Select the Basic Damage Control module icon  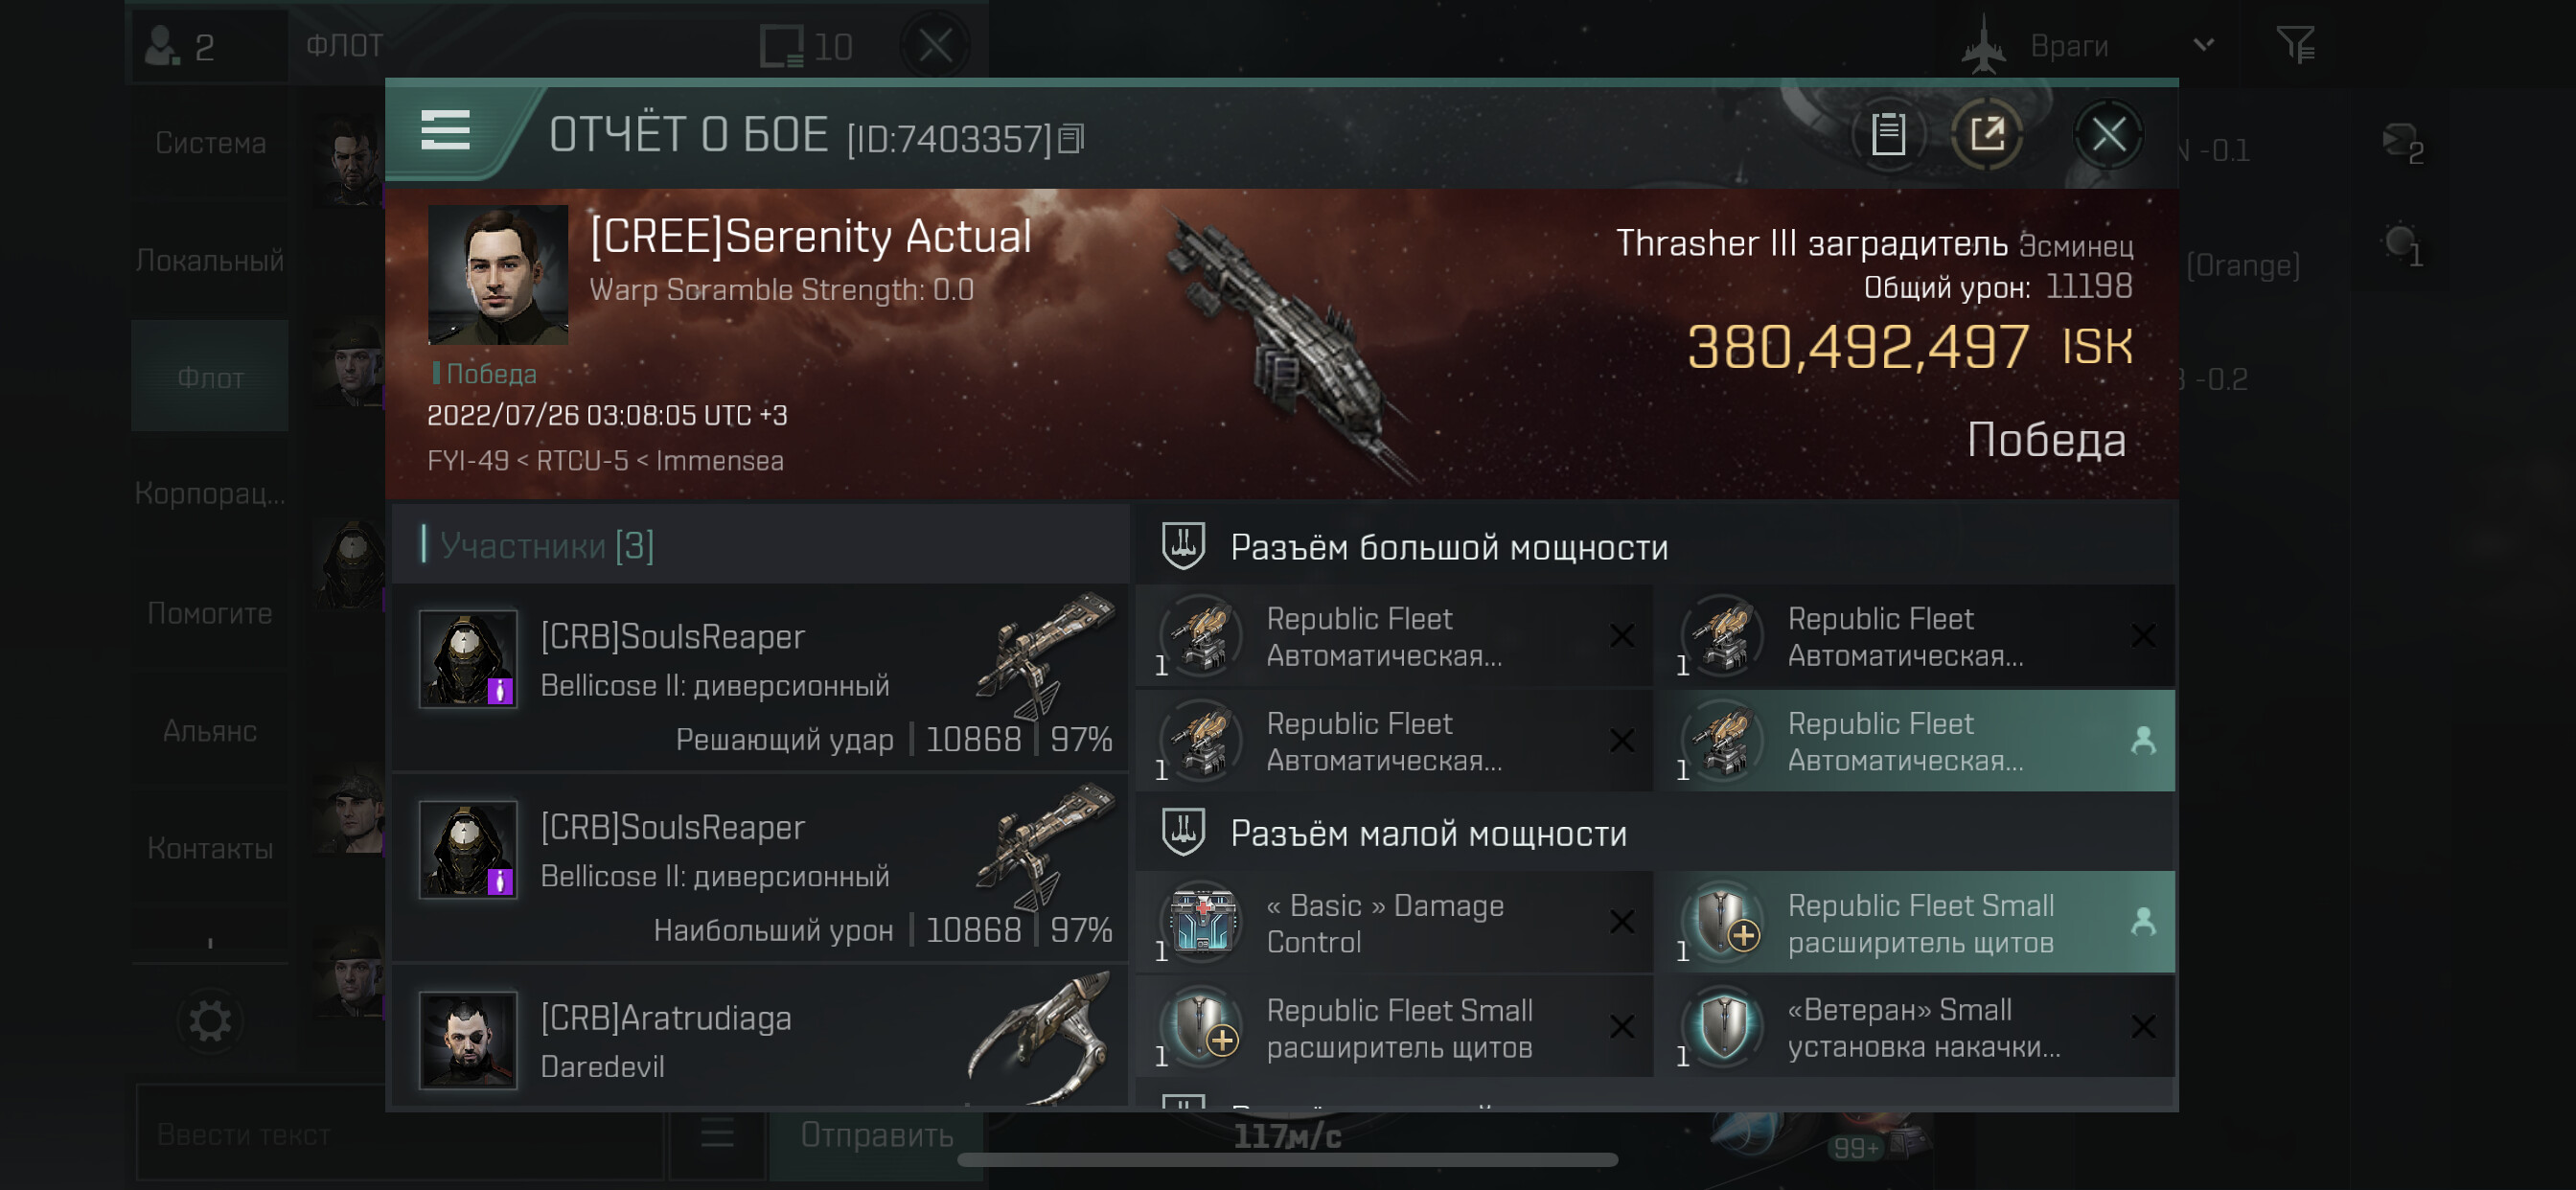pyautogui.click(x=1201, y=921)
